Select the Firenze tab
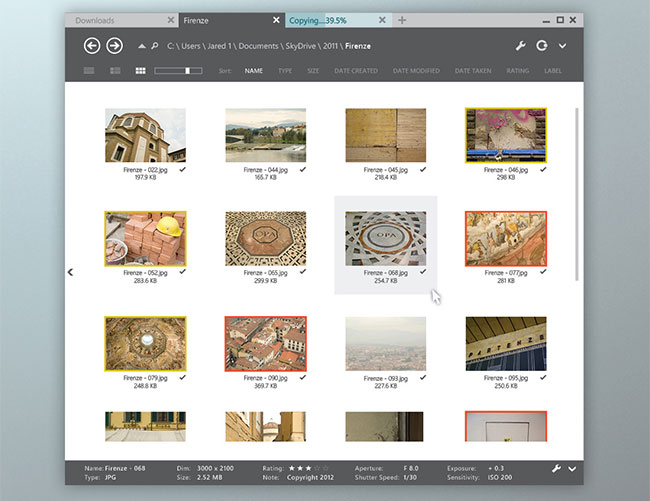This screenshot has width=650, height=501. (x=232, y=20)
